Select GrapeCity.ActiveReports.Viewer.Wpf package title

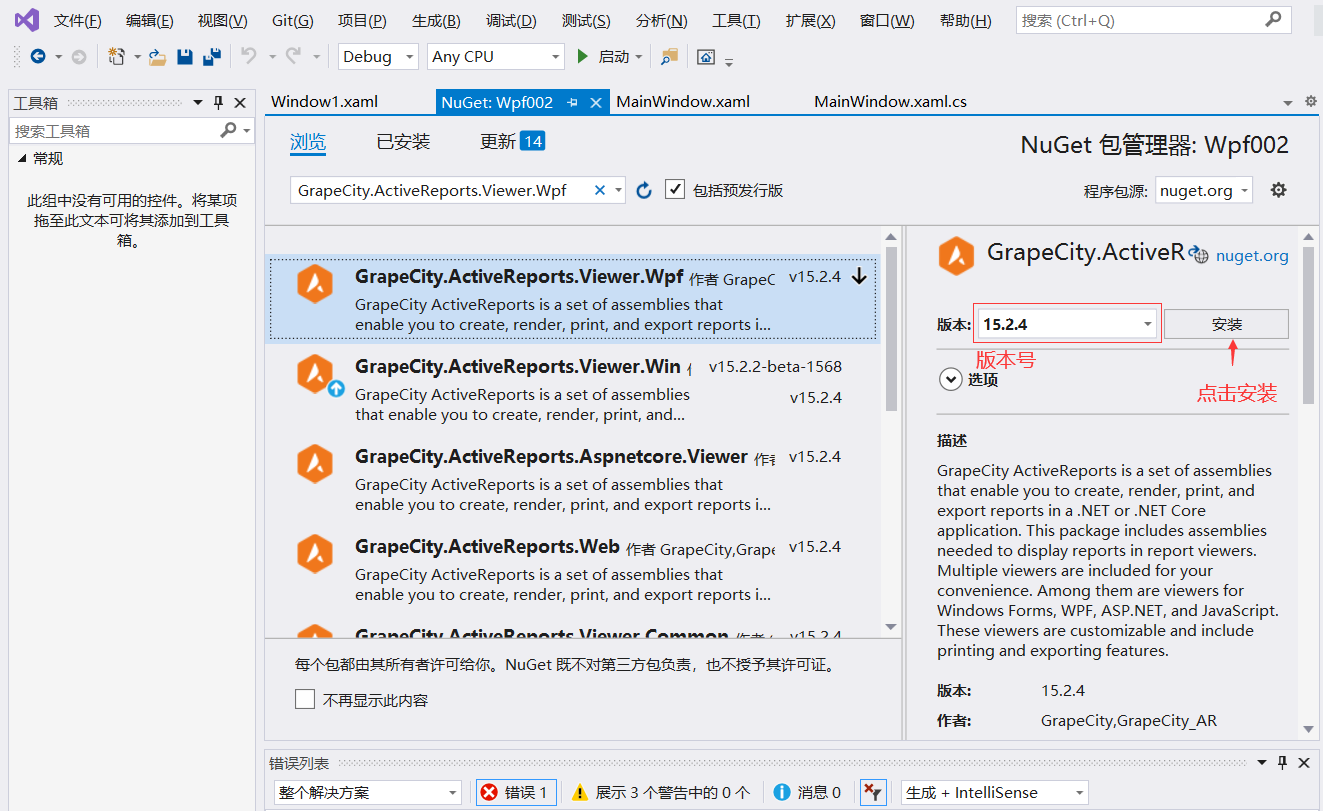(519, 276)
